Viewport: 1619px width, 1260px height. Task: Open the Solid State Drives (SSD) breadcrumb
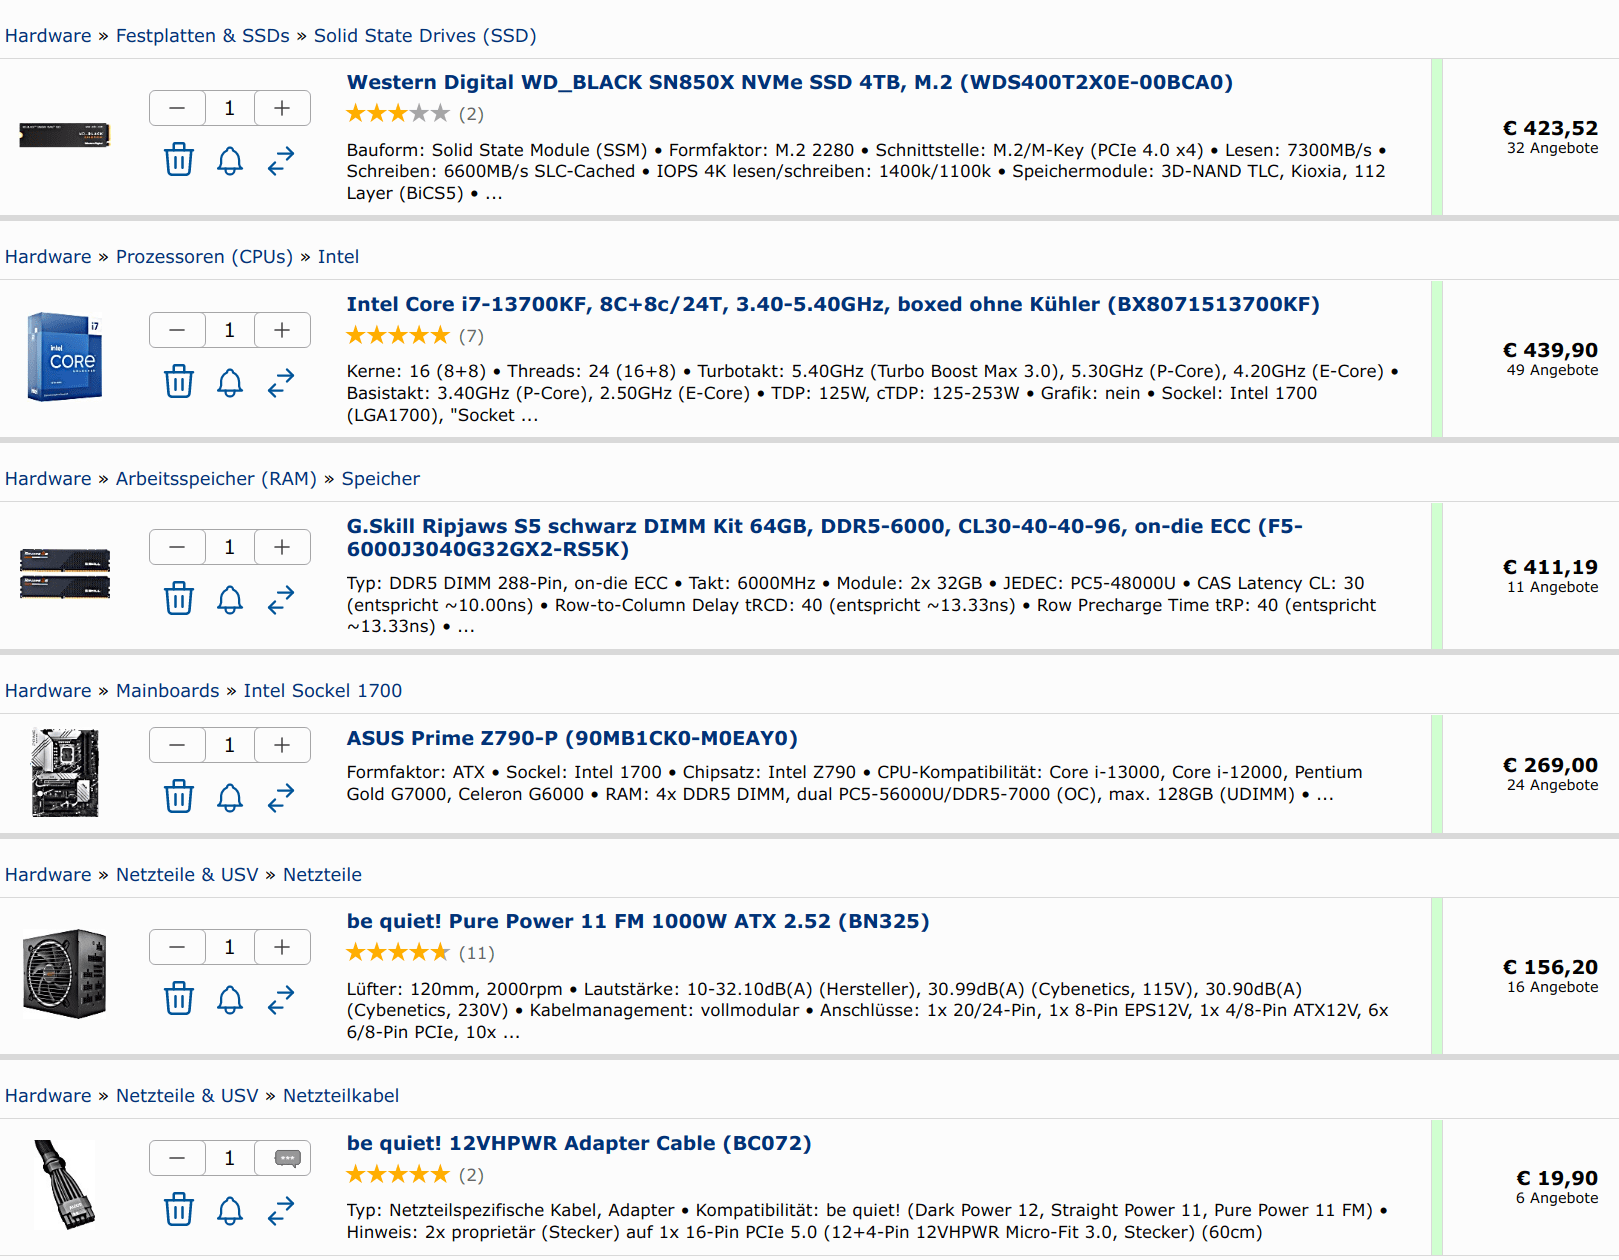click(x=425, y=36)
